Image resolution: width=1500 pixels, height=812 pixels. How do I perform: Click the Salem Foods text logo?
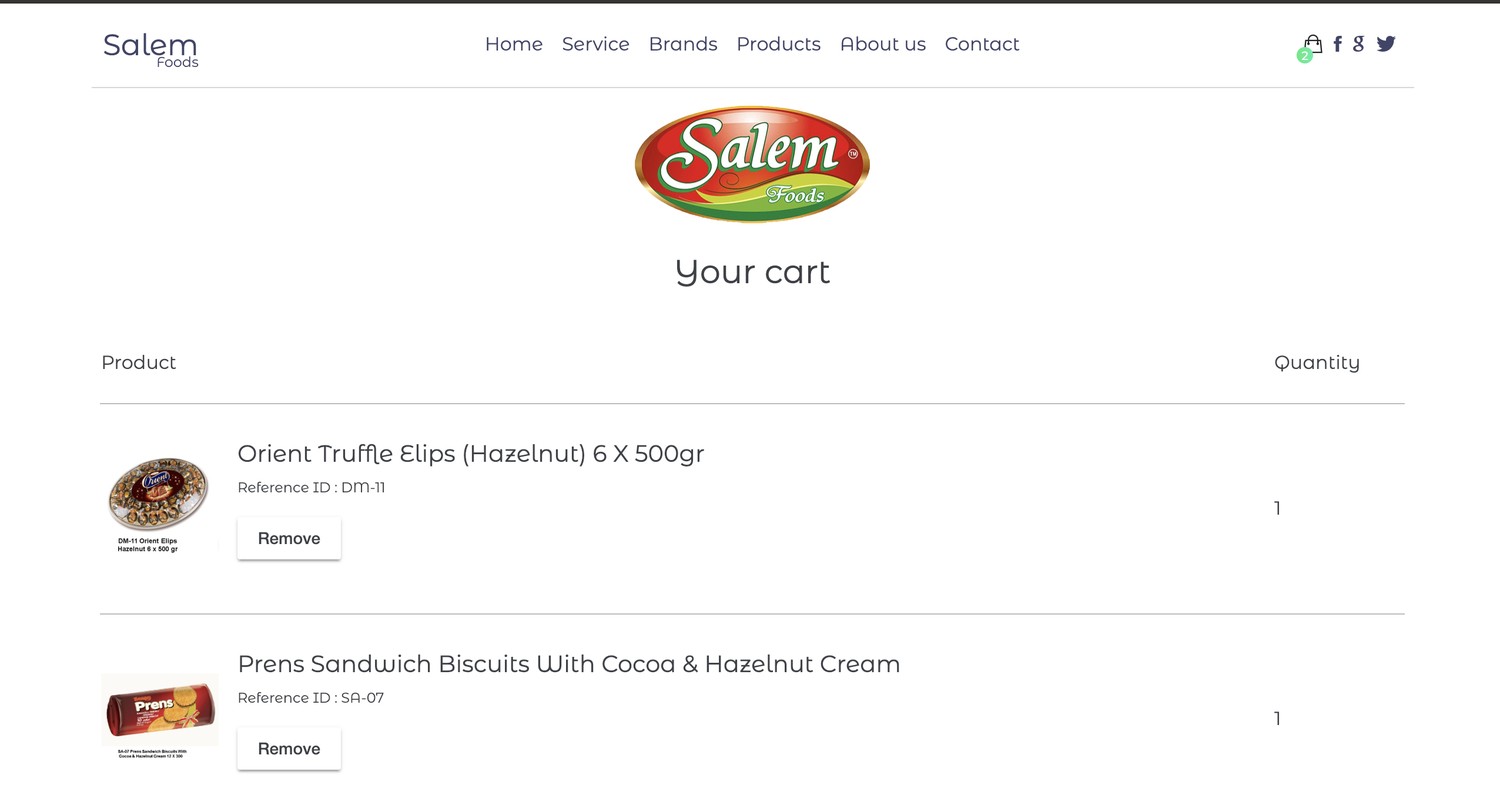(x=150, y=50)
